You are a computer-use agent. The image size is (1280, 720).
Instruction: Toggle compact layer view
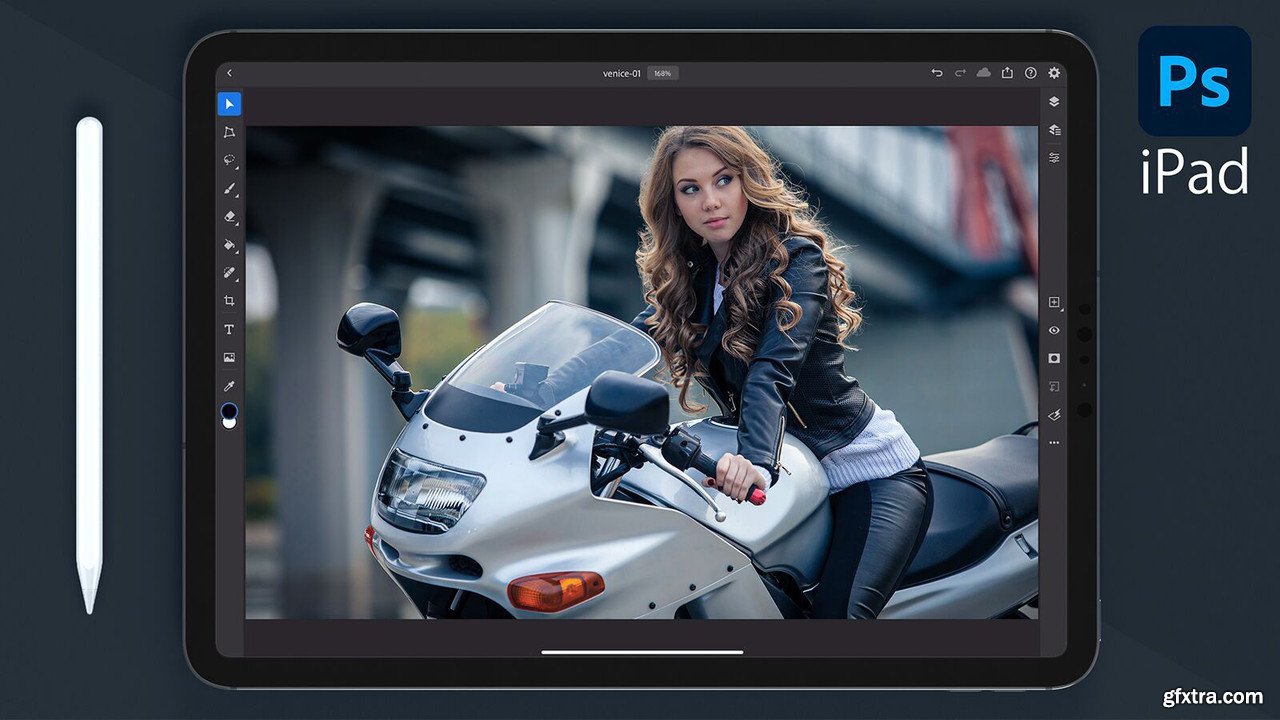coord(1054,102)
